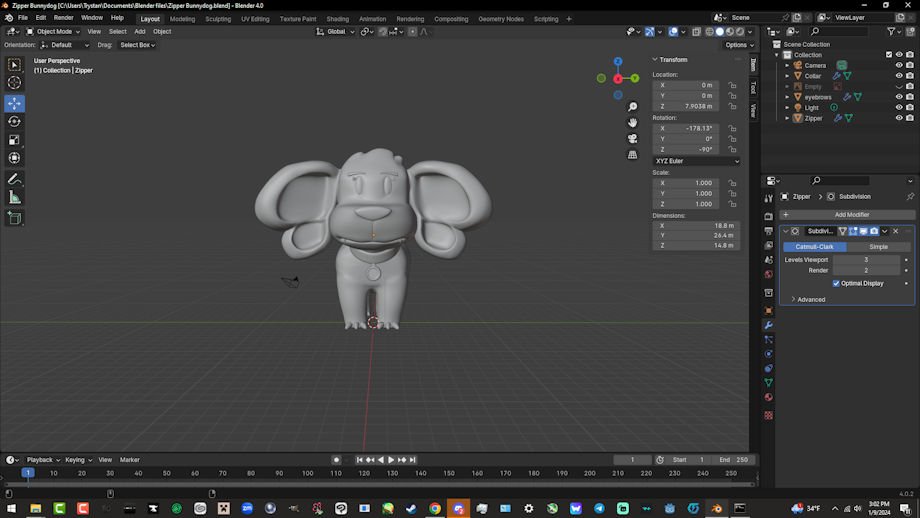Choose the Simple subdivision type
The image size is (920, 518).
pos(878,246)
